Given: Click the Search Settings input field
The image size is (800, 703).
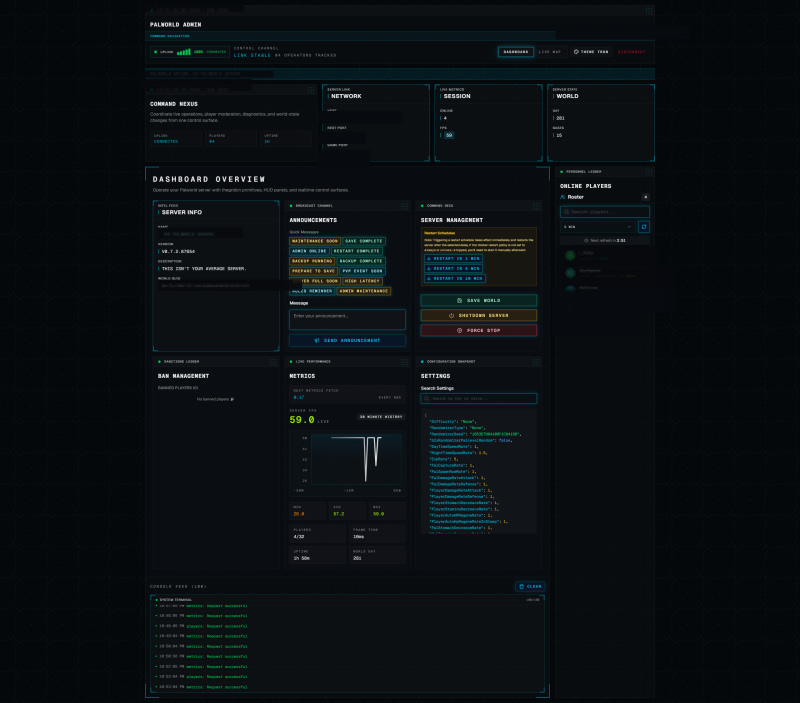Looking at the screenshot, I should coord(479,398).
